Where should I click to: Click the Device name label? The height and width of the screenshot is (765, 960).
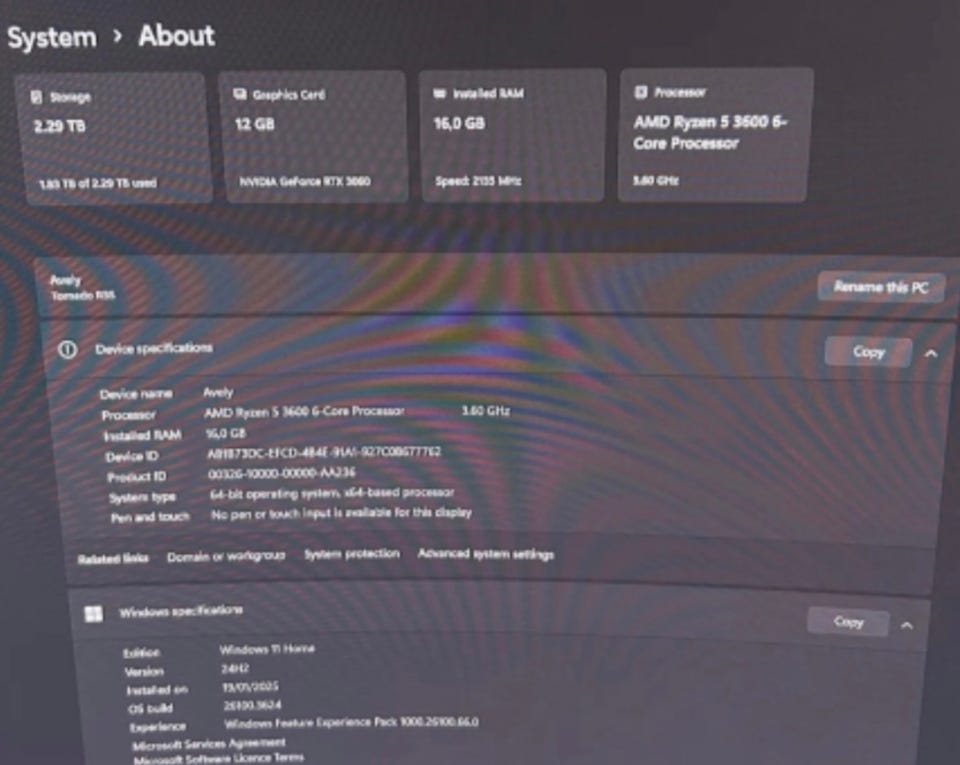pos(136,394)
